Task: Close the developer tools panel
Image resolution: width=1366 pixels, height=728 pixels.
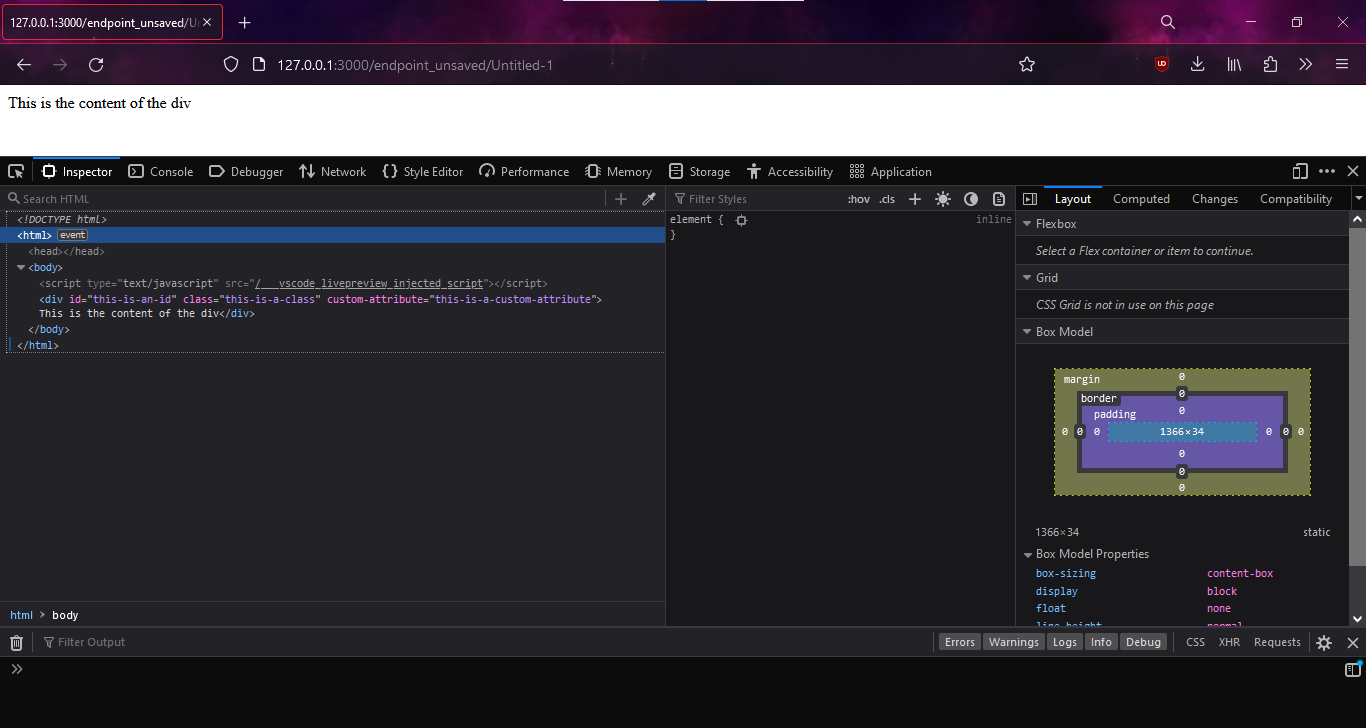Action: (x=1353, y=171)
